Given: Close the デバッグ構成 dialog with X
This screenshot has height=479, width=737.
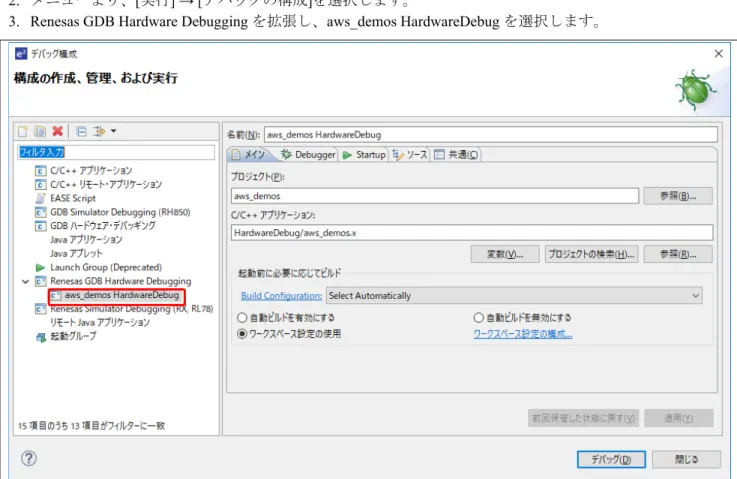Looking at the screenshot, I should tap(718, 54).
